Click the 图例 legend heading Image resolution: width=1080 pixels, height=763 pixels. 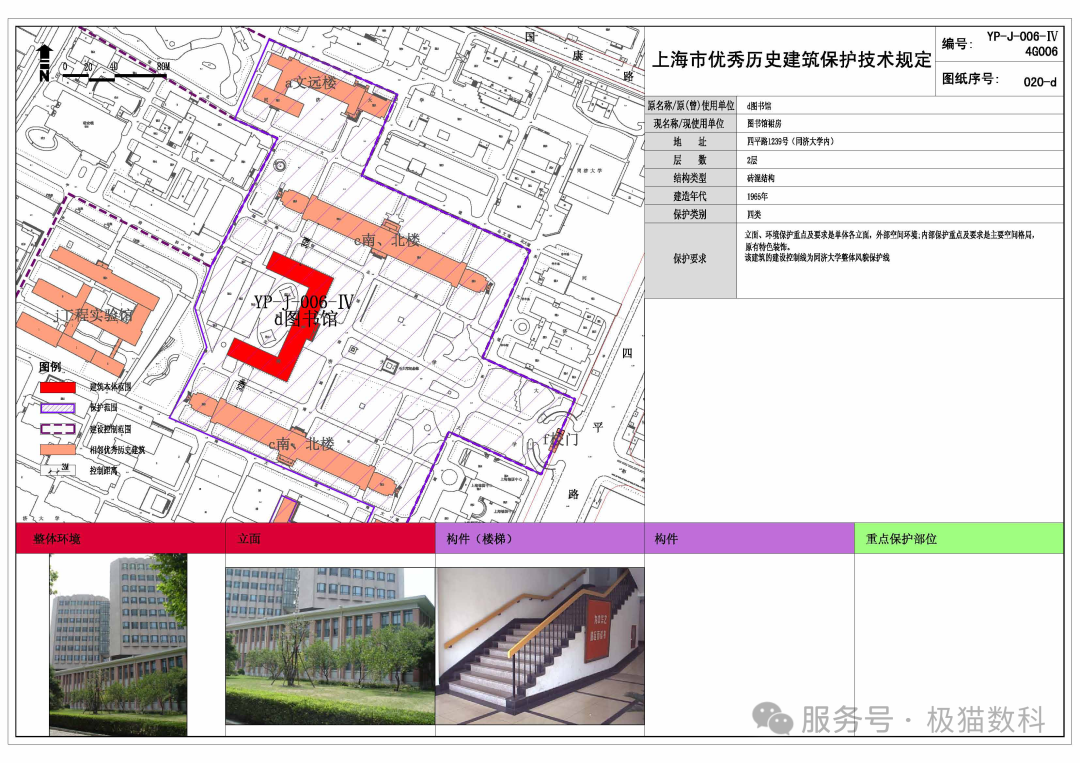[x=50, y=367]
